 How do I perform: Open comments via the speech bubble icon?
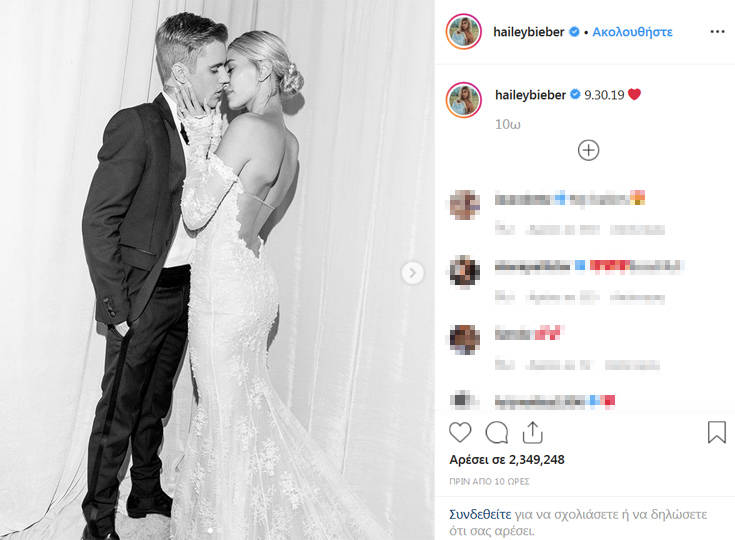tap(496, 432)
